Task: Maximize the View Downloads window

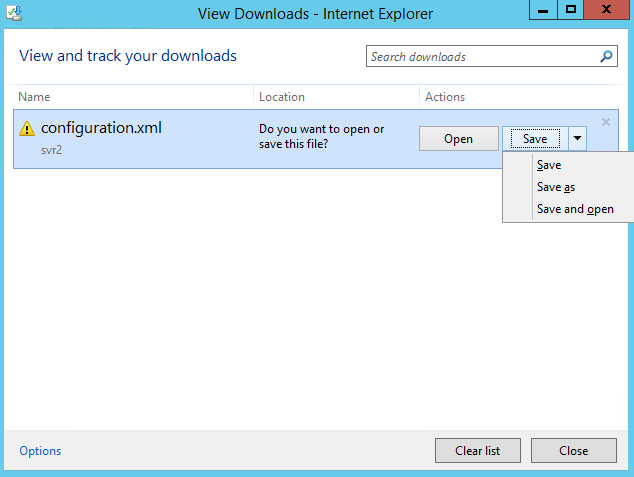Action: coord(571,10)
